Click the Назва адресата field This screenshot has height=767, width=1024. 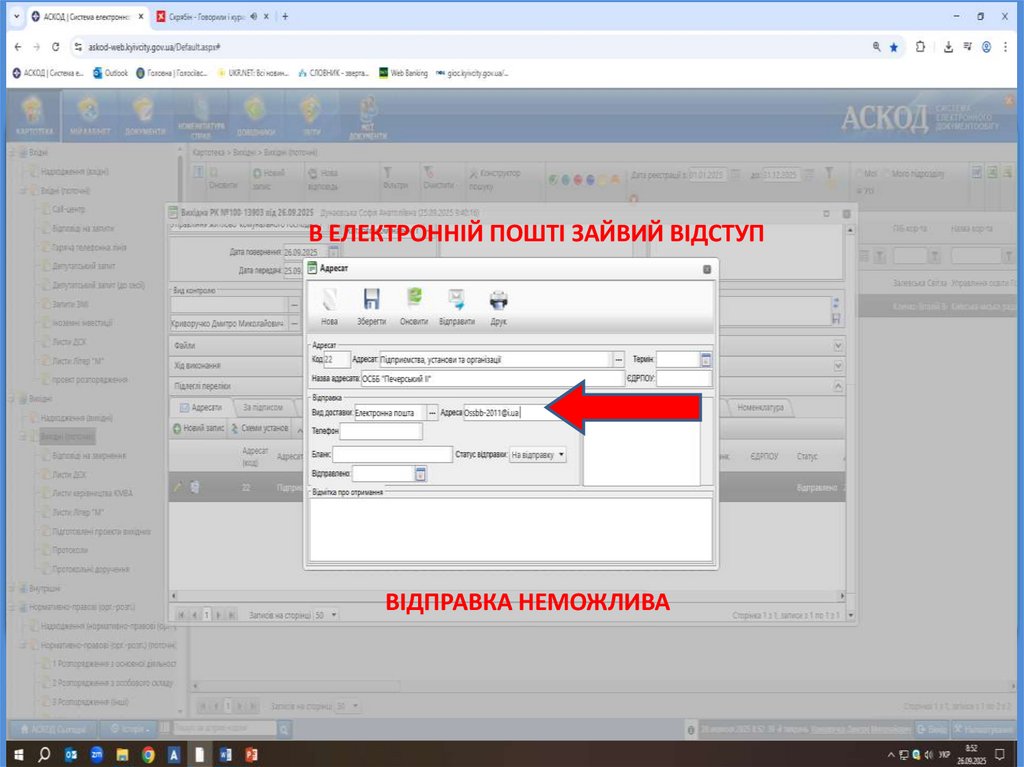coord(492,378)
